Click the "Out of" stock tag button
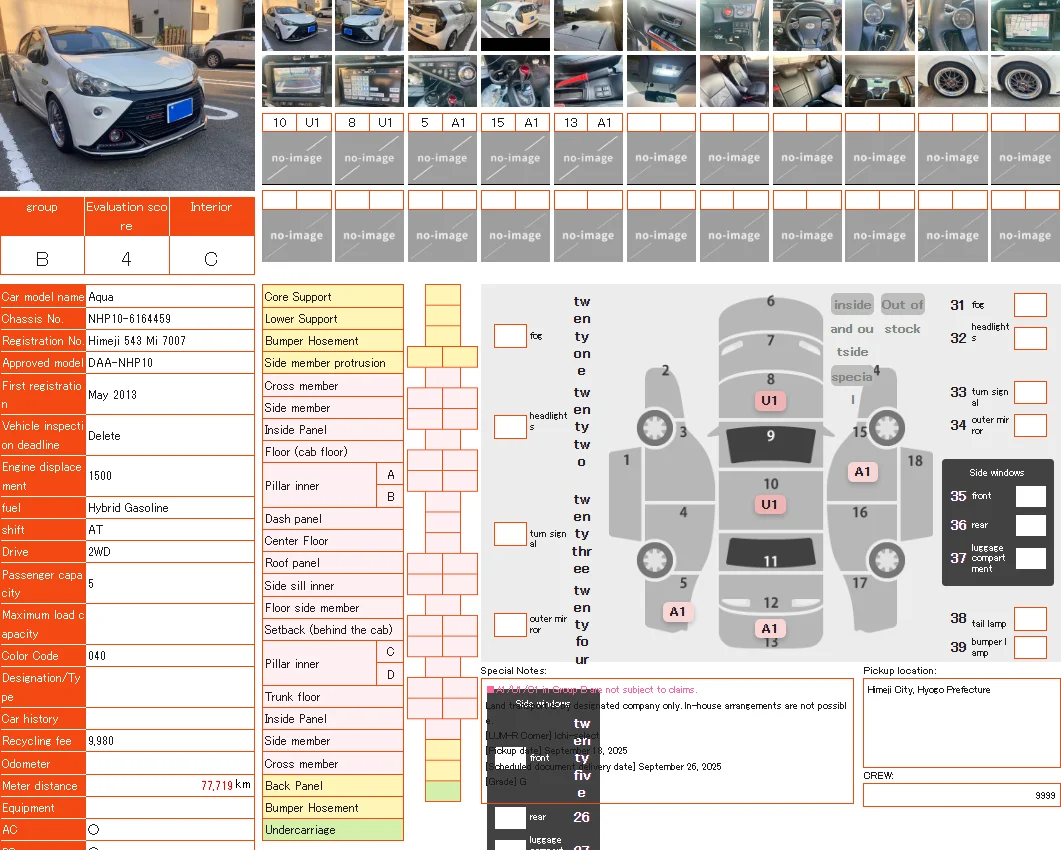Viewport: 1061px width, 850px height. click(x=902, y=305)
